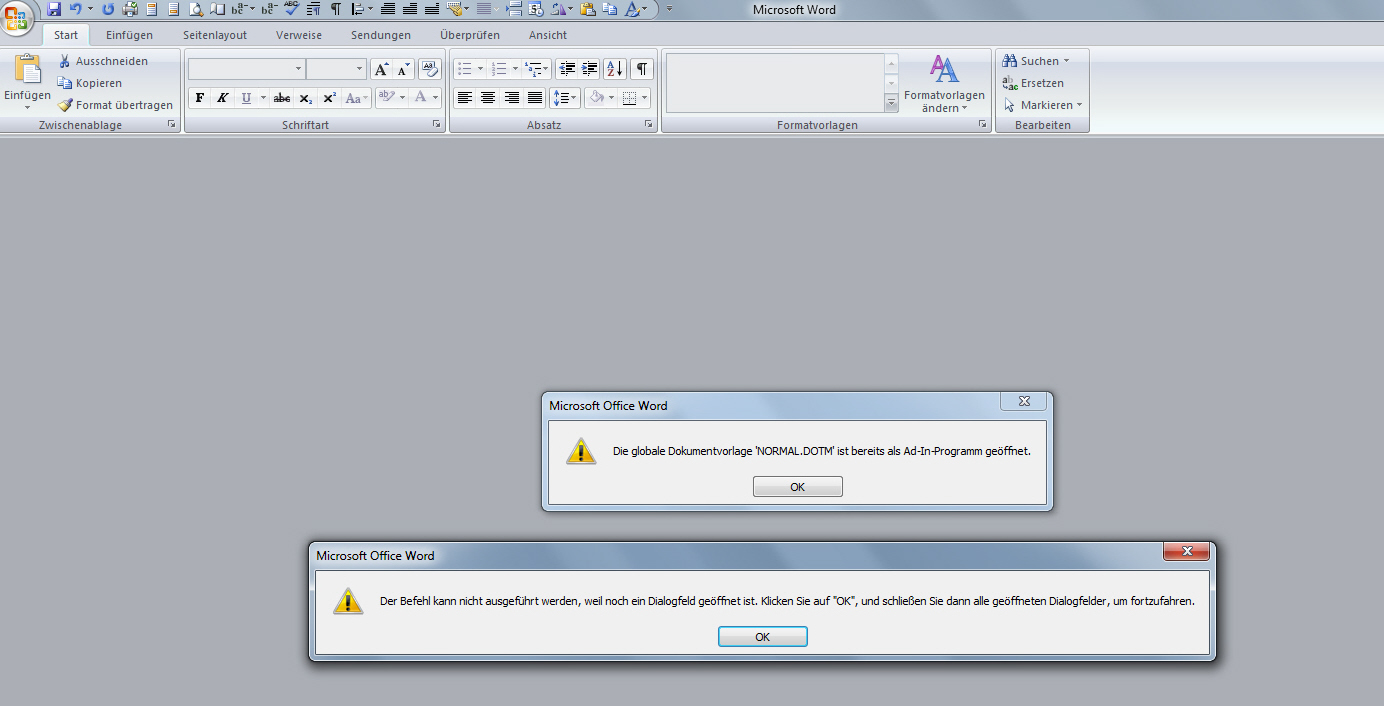This screenshot has width=1384, height=706.
Task: Open the Seitenlayout tab
Action: click(215, 35)
